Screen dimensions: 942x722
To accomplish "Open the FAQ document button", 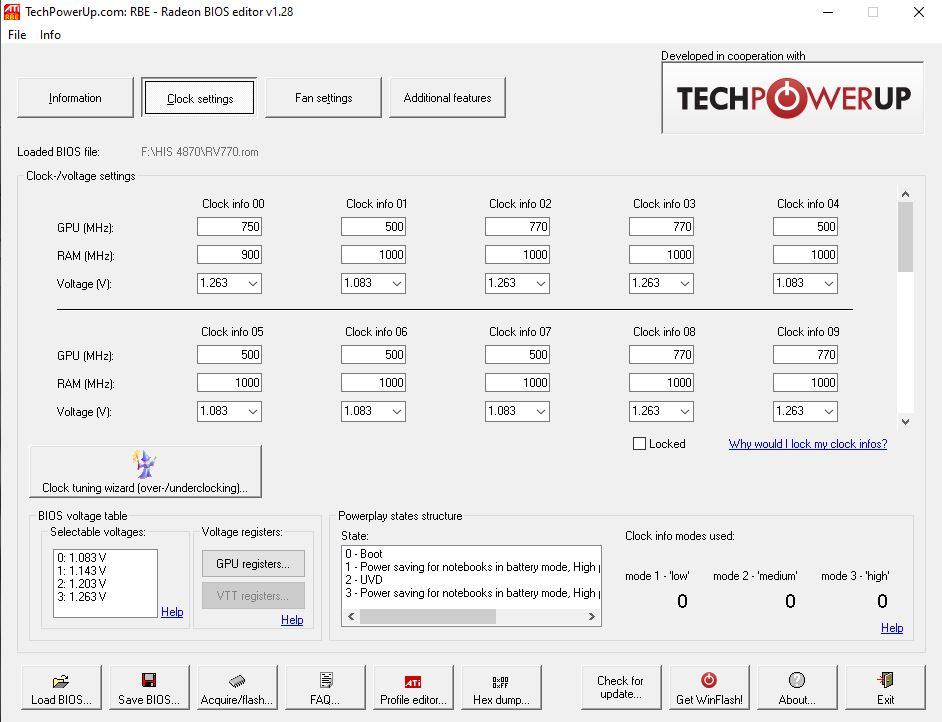I will [325, 688].
